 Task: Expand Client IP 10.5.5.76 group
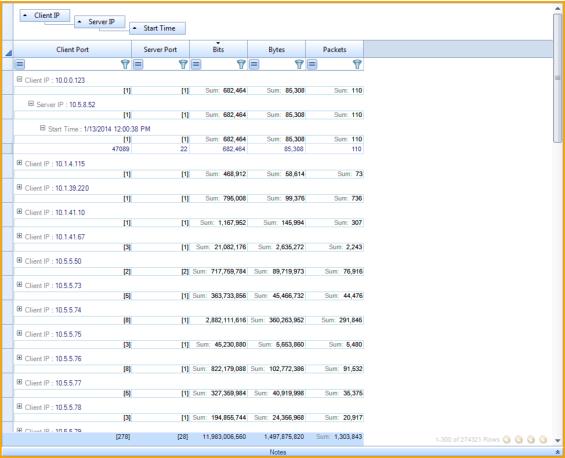click(19, 358)
